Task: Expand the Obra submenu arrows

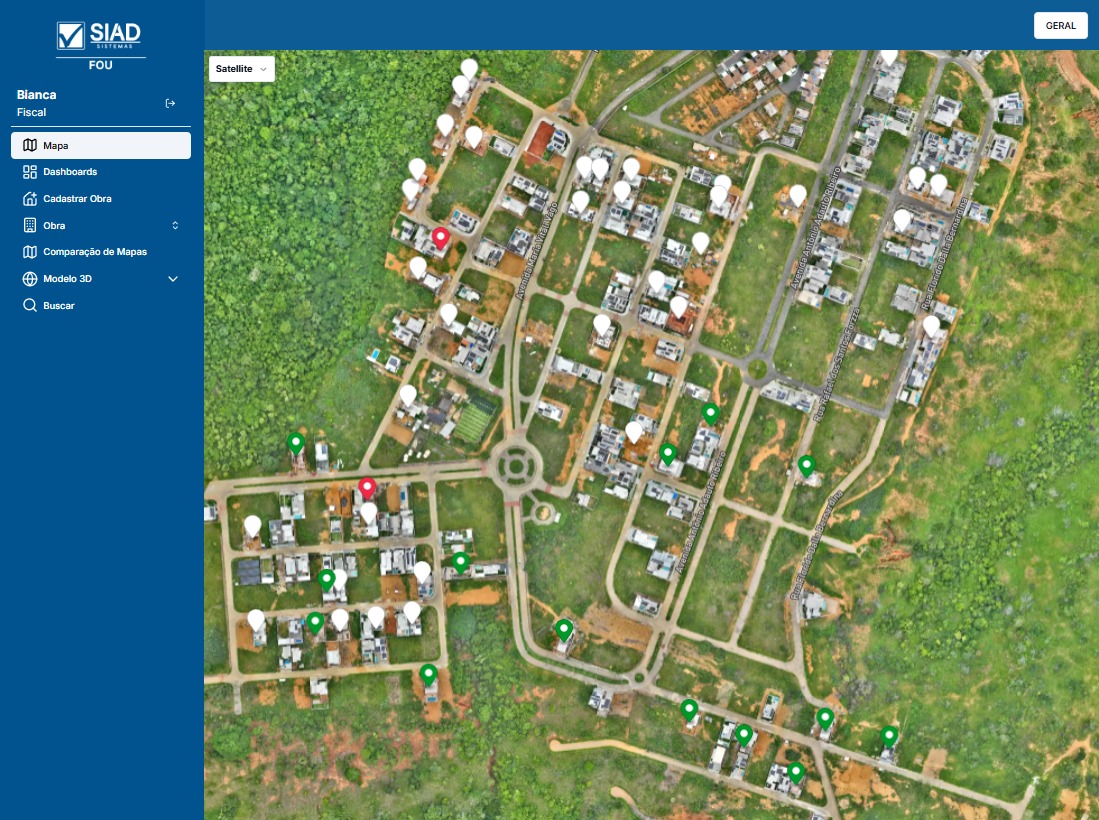Action: (x=175, y=226)
